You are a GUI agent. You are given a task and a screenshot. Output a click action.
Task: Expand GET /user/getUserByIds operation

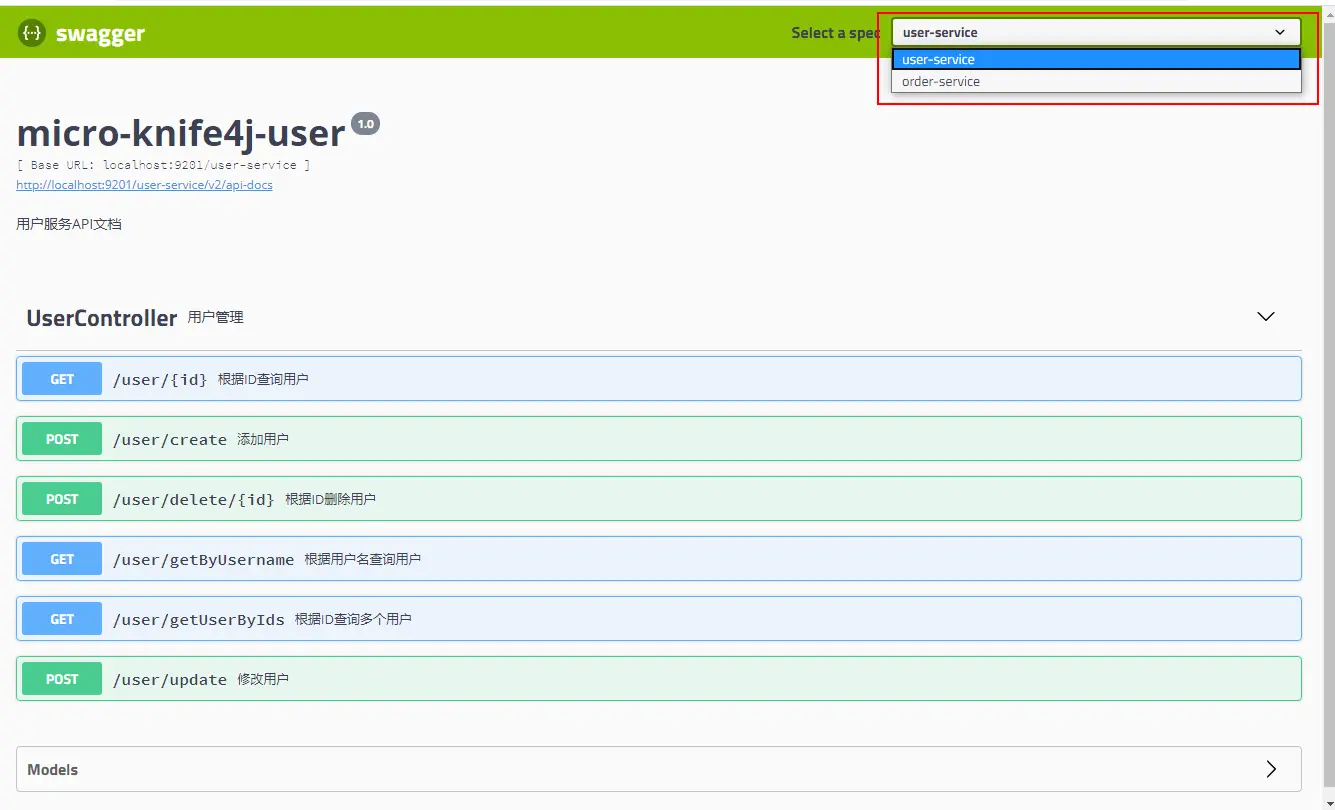pyautogui.click(x=659, y=619)
